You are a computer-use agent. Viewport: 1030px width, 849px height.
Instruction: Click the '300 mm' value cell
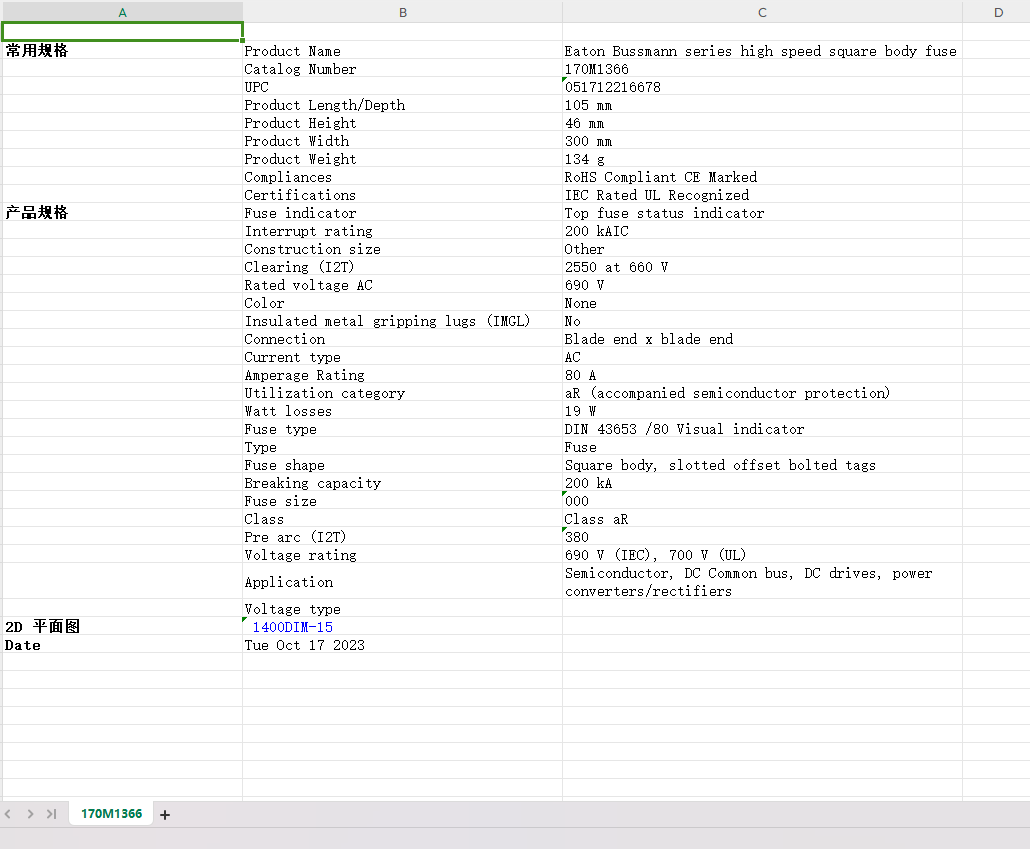pyautogui.click(x=762, y=141)
